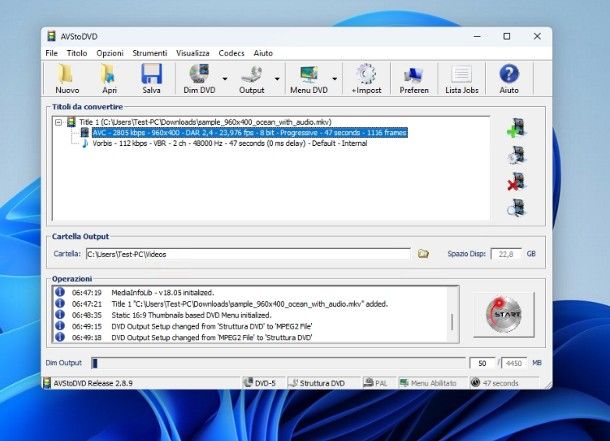Open the Strumenti menu
The width and height of the screenshot is (610, 441).
149,52
